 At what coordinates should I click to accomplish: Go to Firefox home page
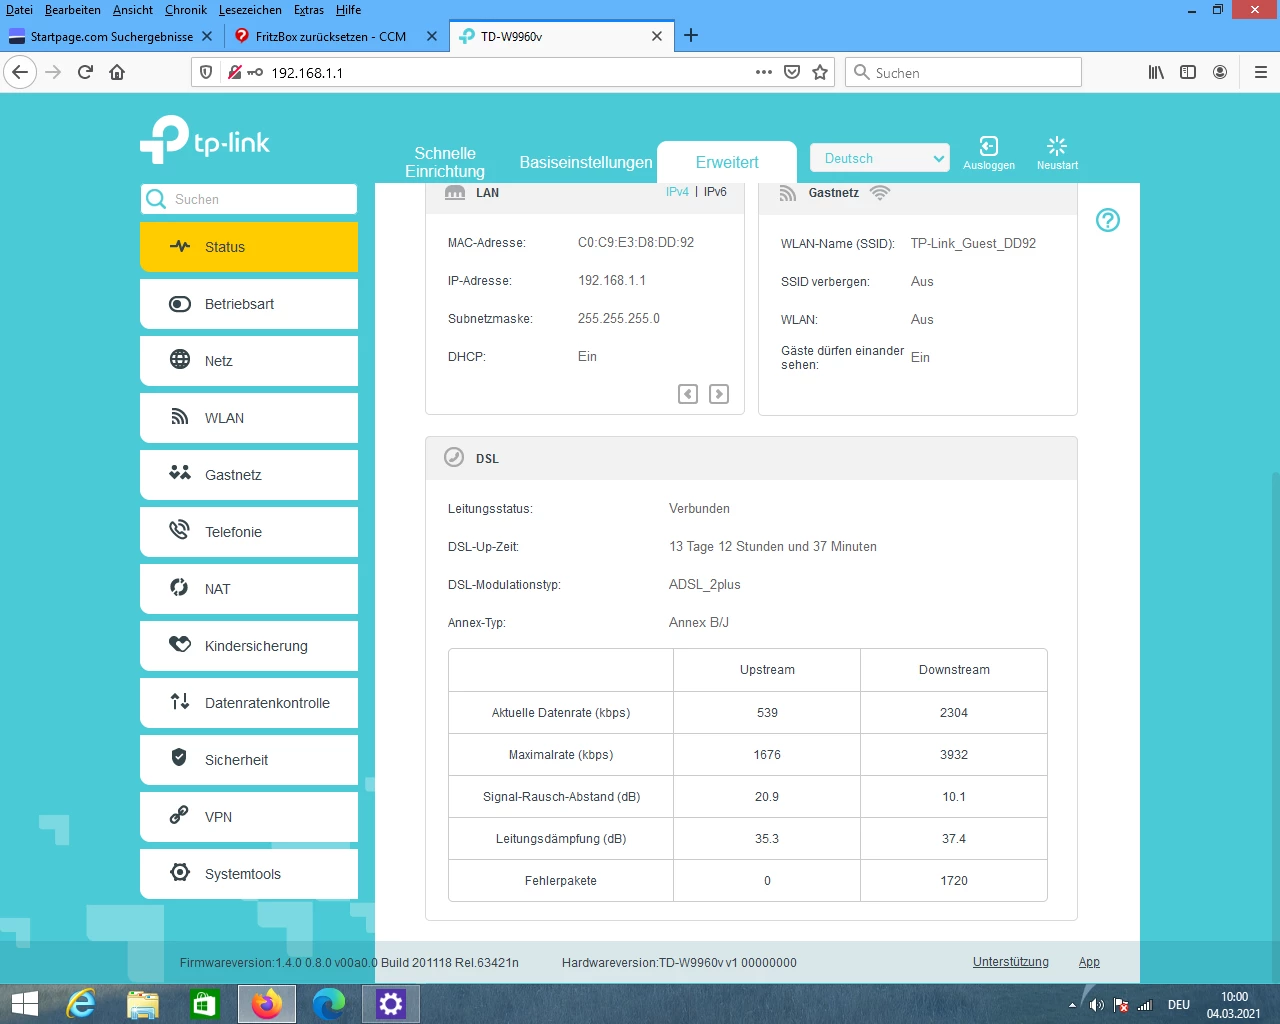pos(117,72)
